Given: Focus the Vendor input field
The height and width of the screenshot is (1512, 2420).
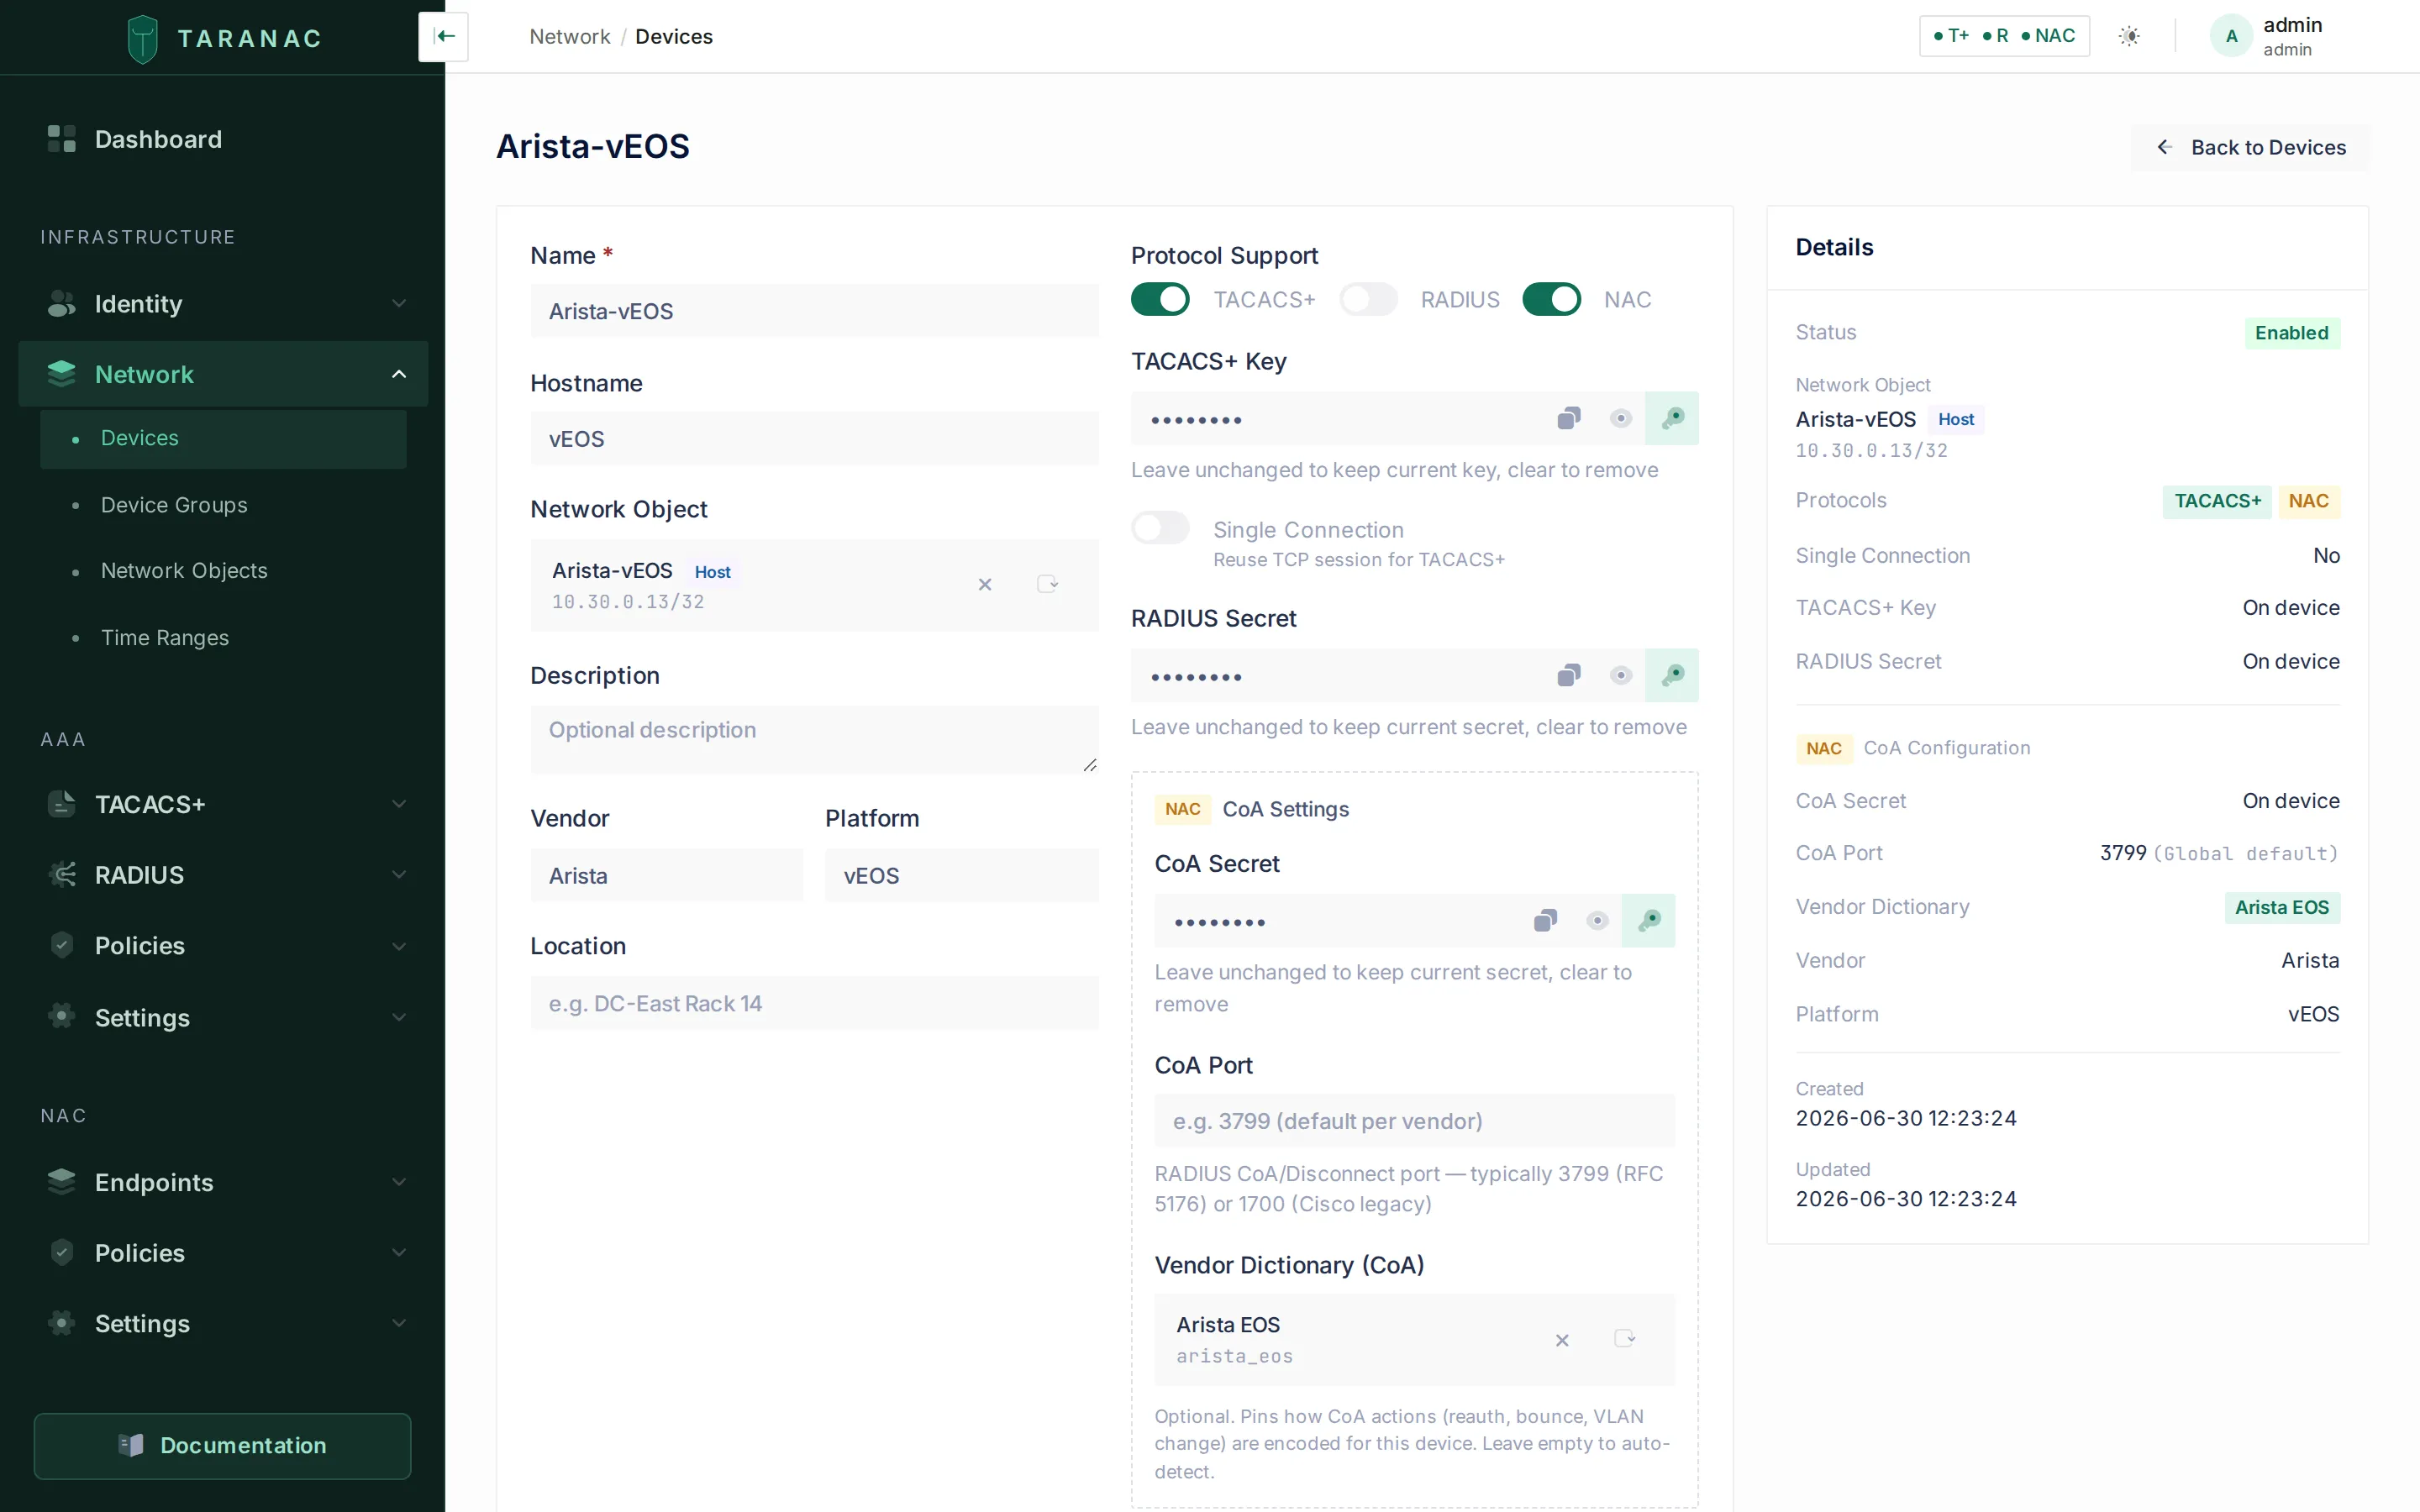Looking at the screenshot, I should click(667, 875).
